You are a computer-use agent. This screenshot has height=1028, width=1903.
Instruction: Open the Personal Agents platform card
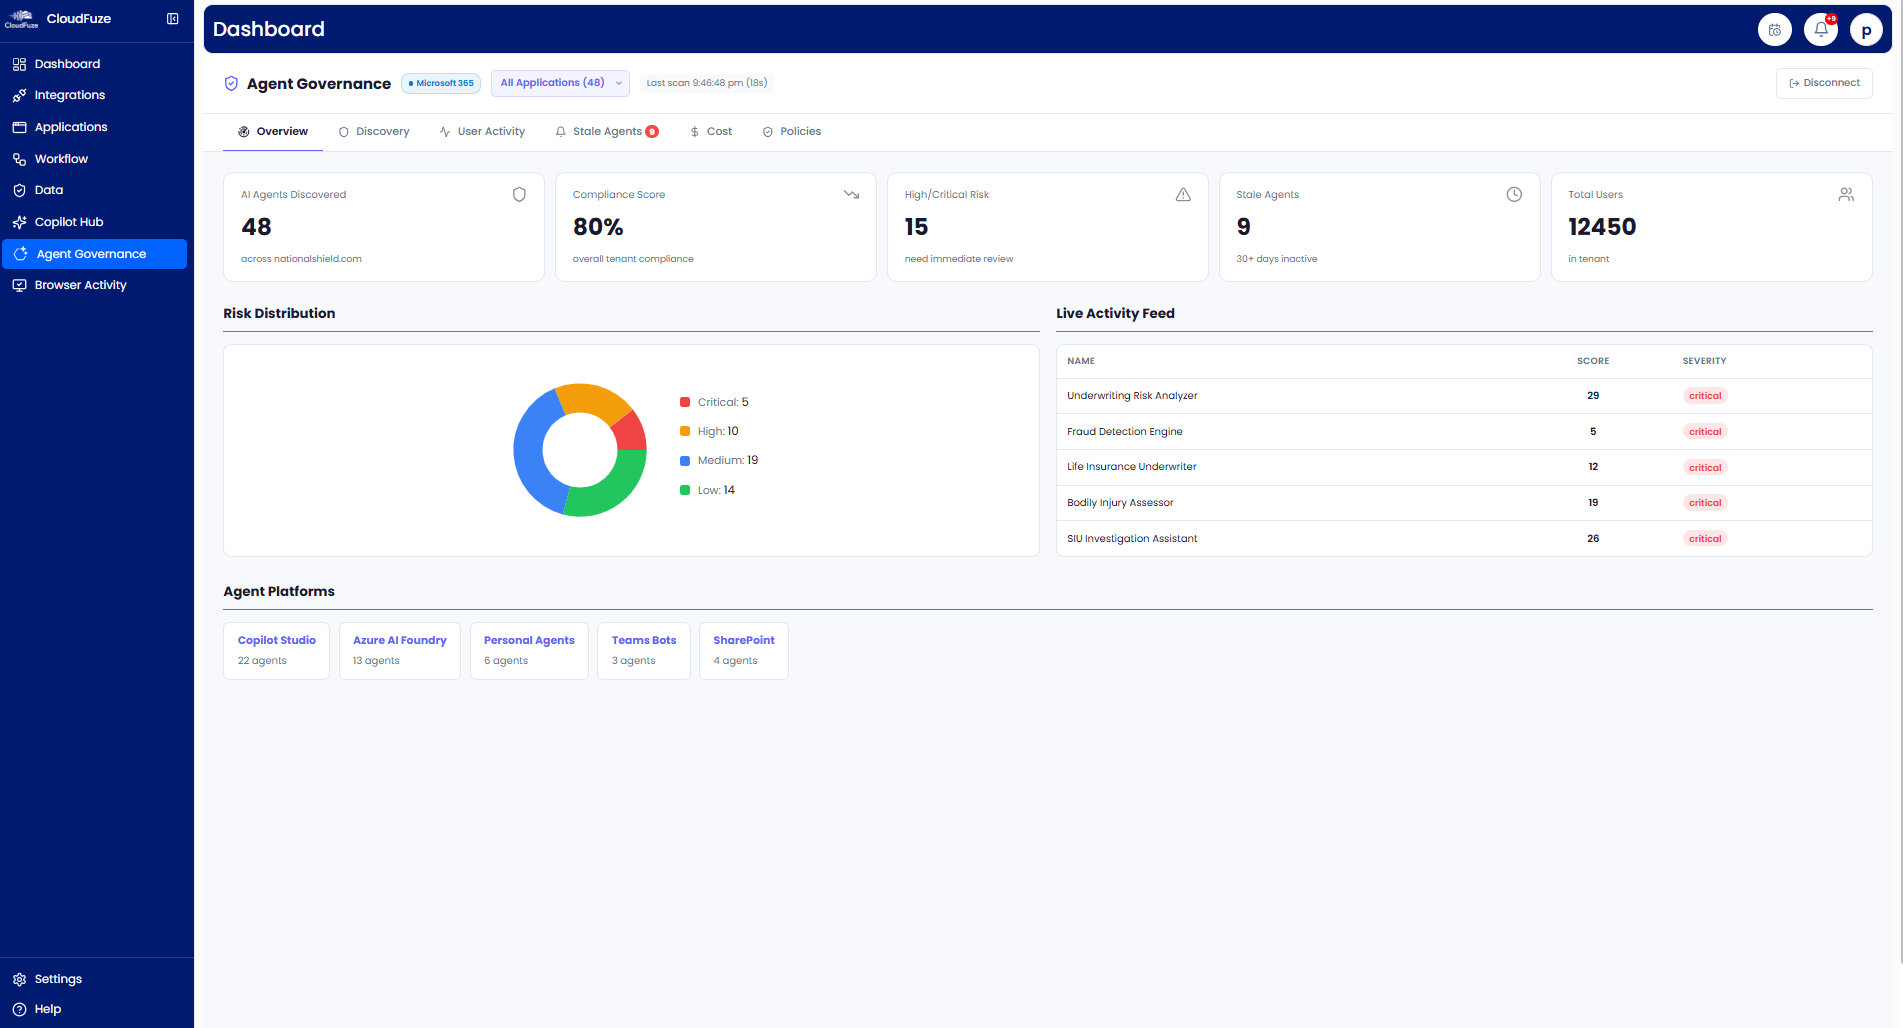529,651
